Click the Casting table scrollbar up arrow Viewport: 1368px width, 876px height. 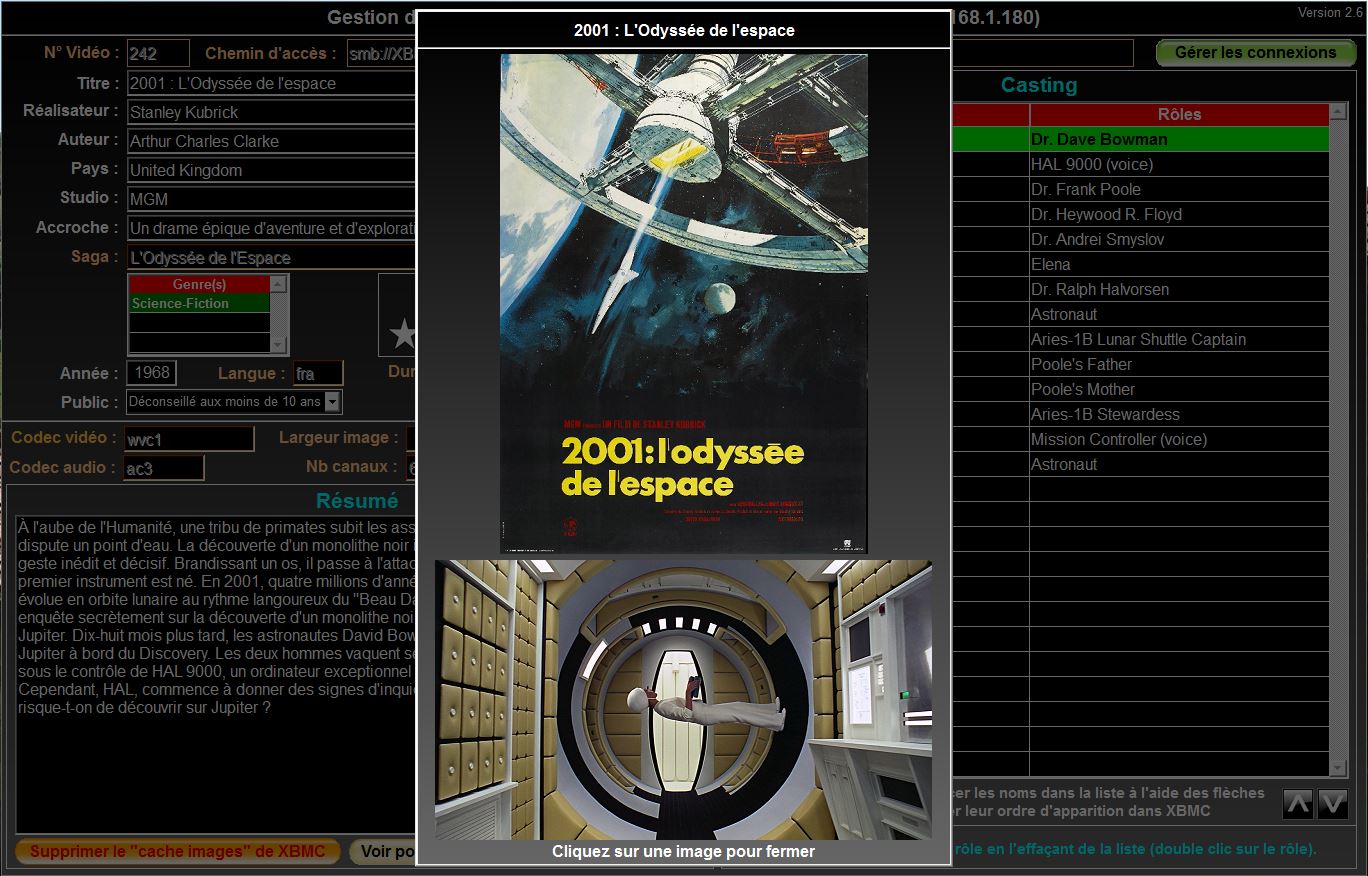(1339, 111)
